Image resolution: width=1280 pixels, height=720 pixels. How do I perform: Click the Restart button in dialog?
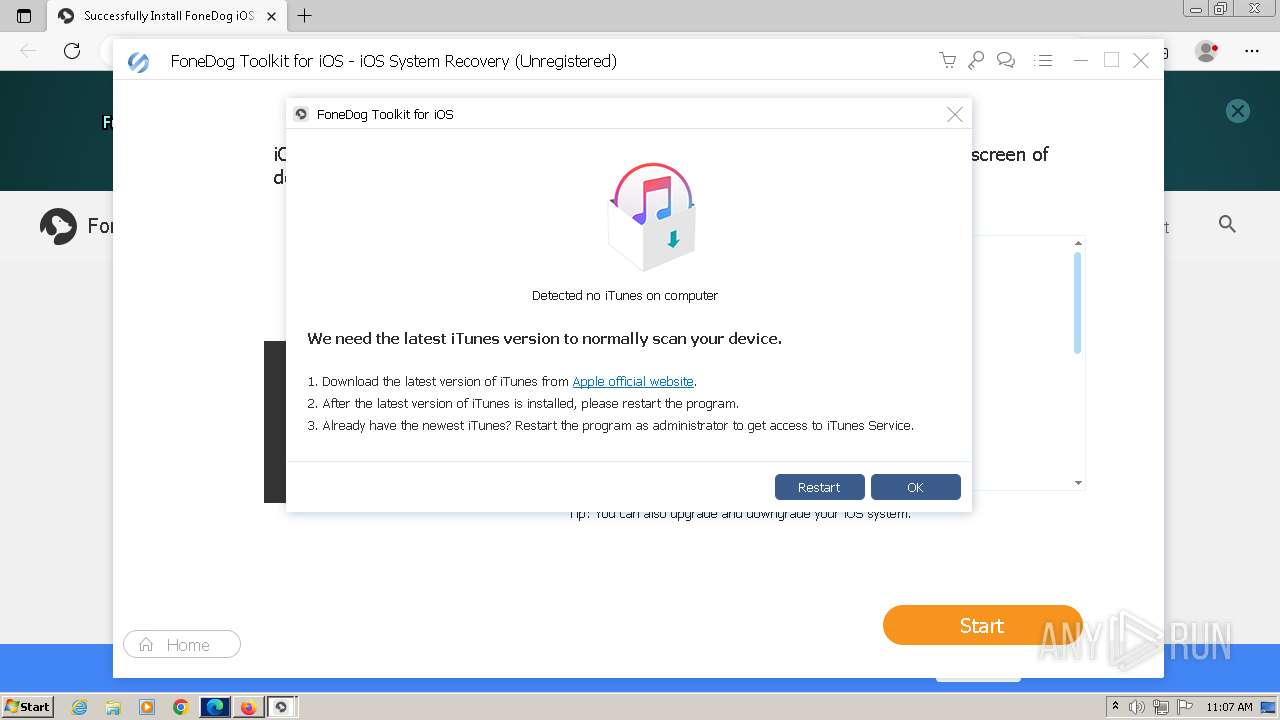click(819, 487)
